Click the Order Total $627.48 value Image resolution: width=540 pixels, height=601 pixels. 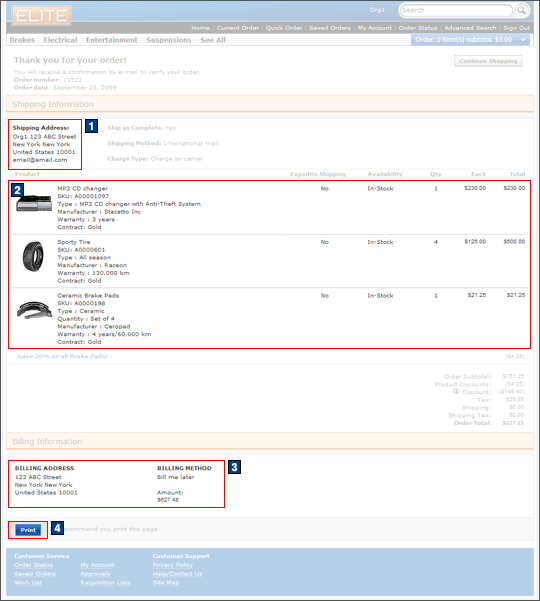click(513, 423)
